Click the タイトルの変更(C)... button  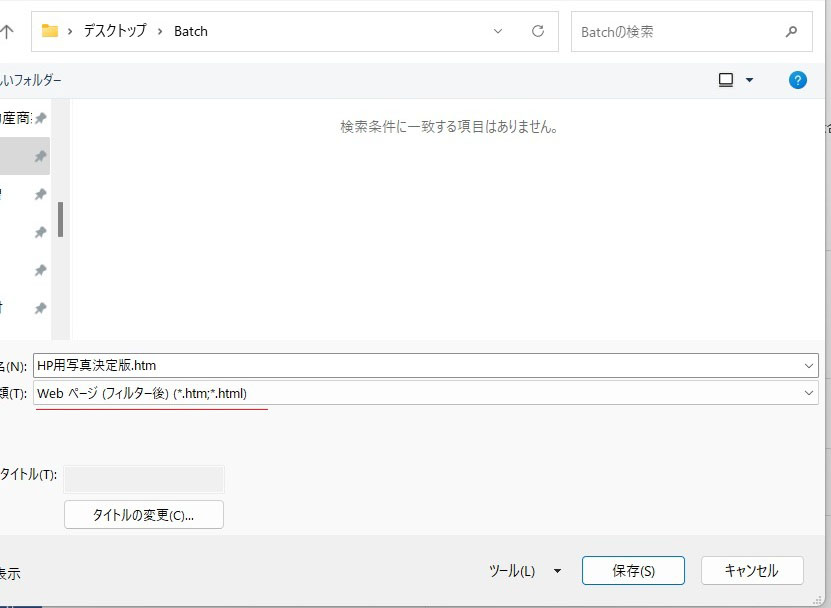pyautogui.click(x=143, y=515)
